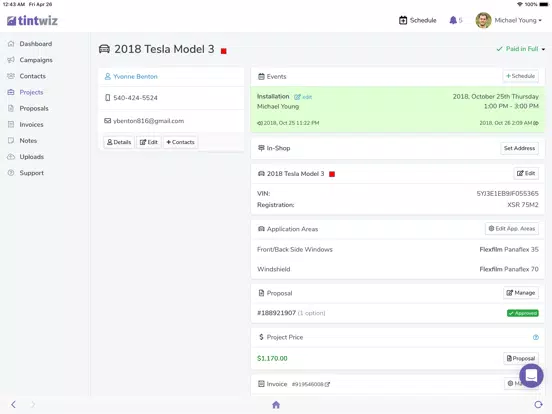Click the registration XSR 75M2
This screenshot has height=414, width=552.
tap(523, 205)
